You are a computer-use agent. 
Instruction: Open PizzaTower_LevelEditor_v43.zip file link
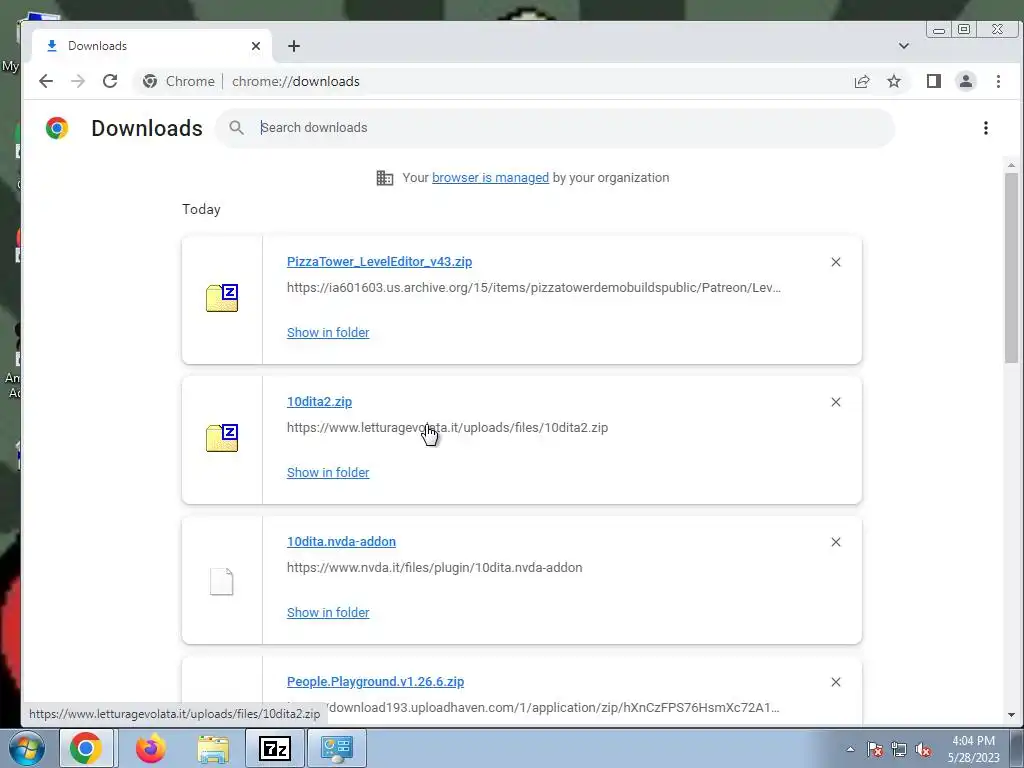[379, 261]
